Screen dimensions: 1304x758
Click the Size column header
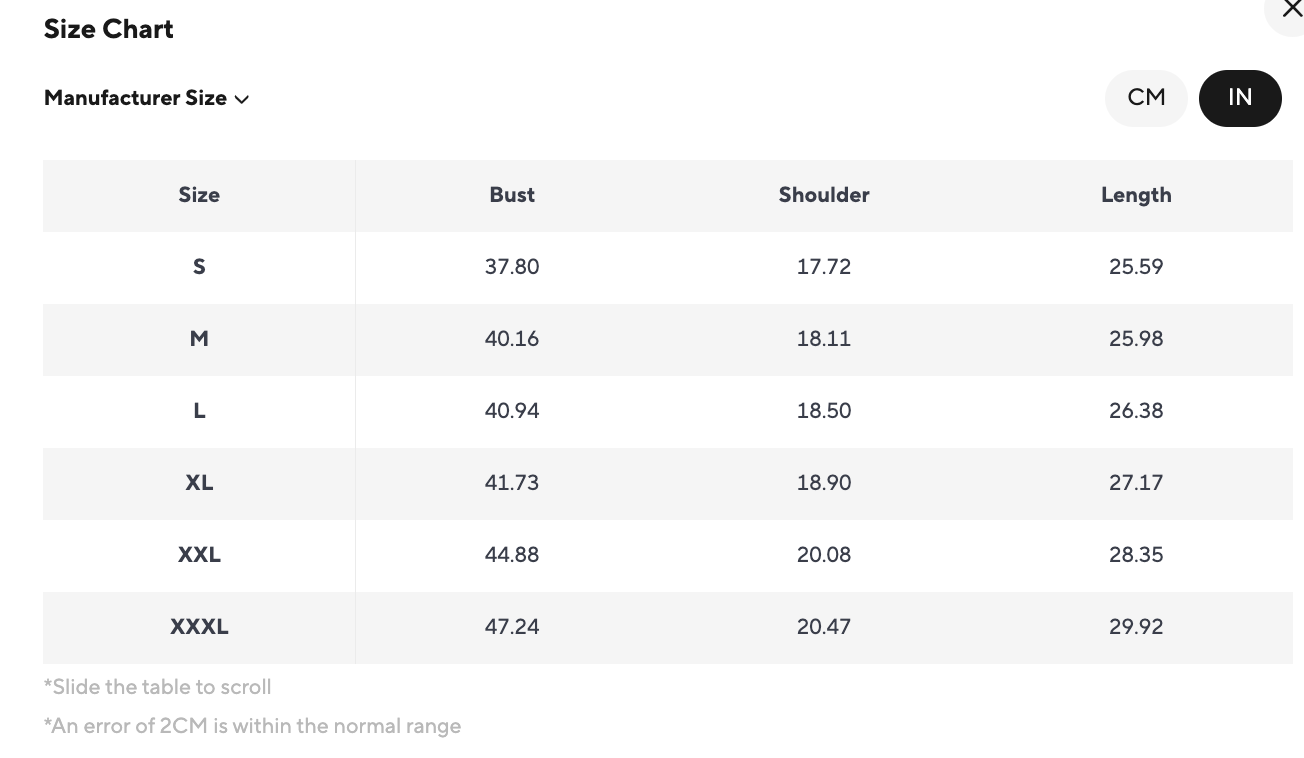pos(199,195)
